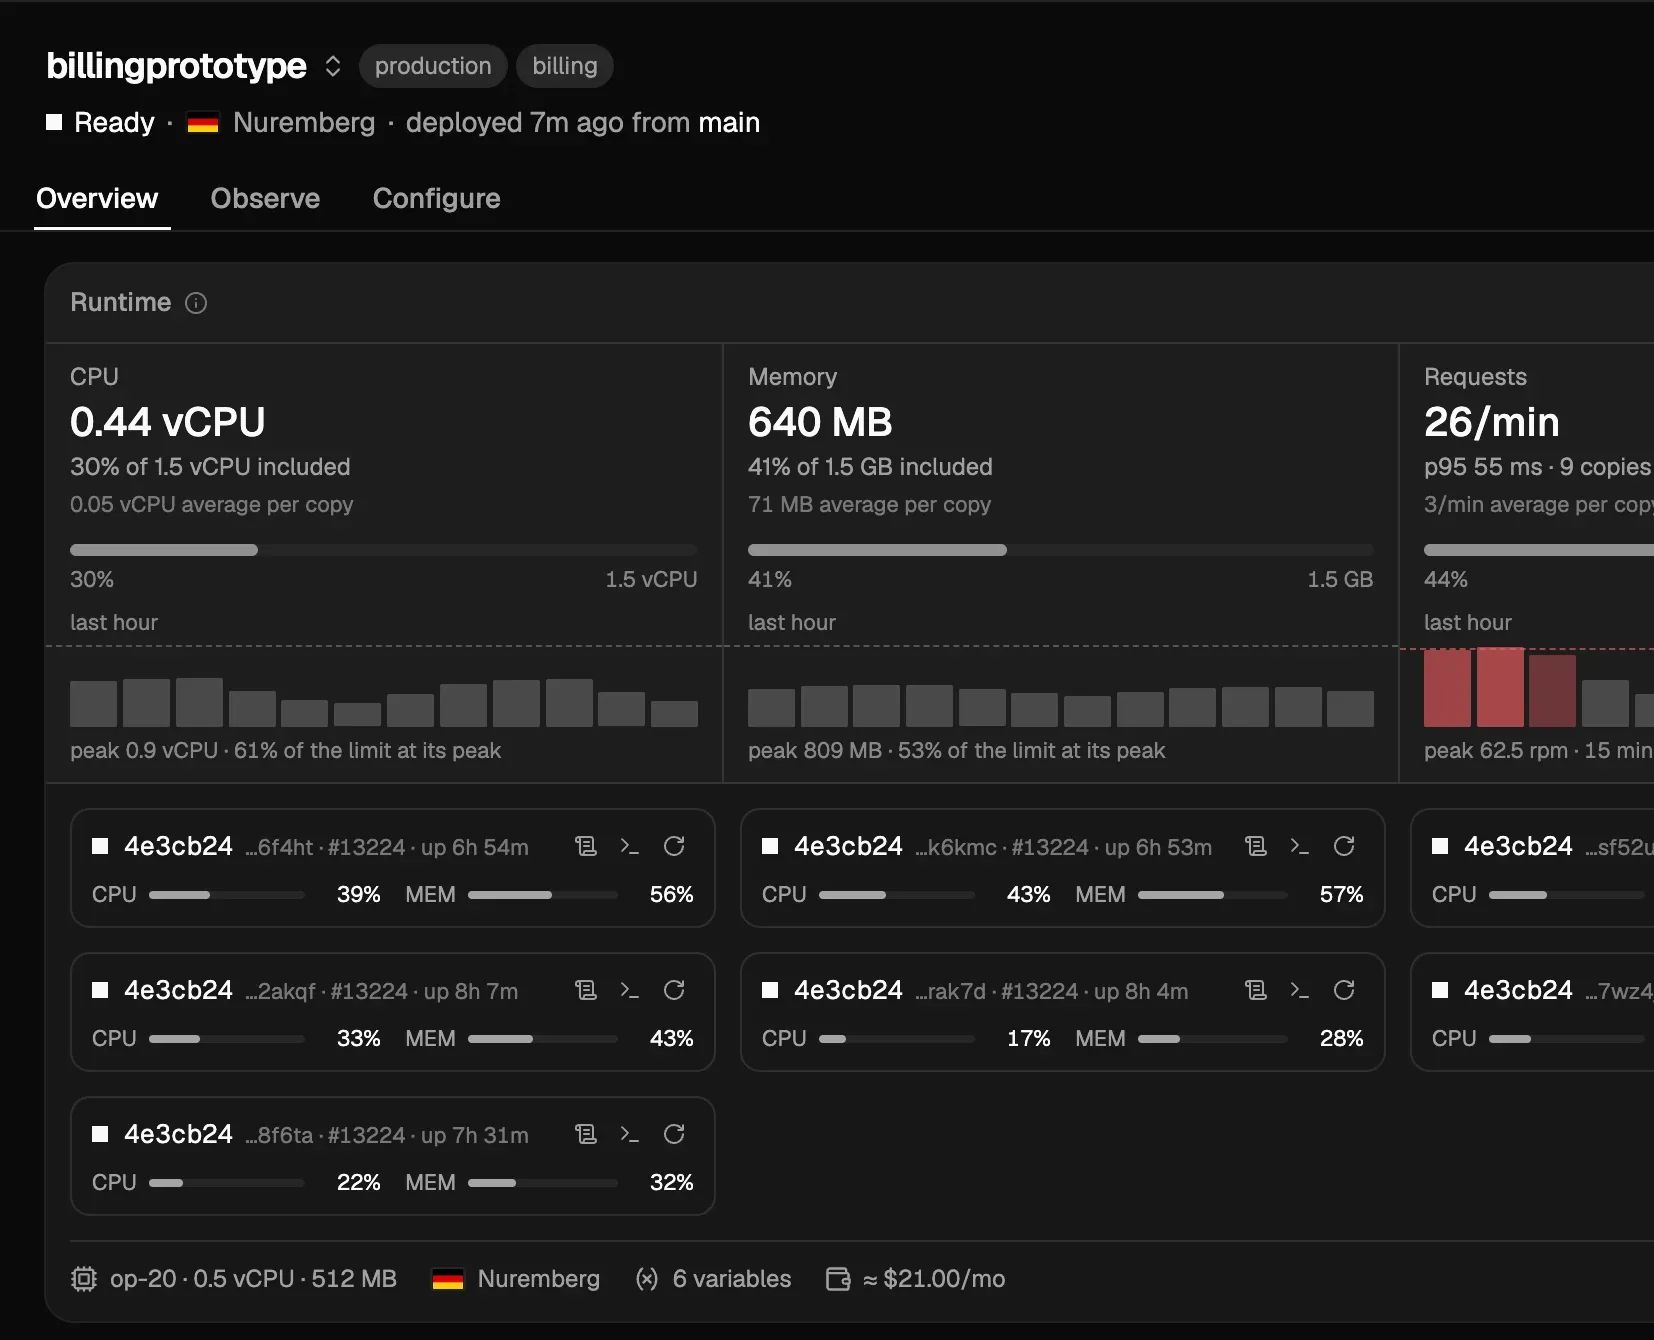Open logs for the 2akqf copy
This screenshot has height=1340, width=1654.
pyautogui.click(x=586, y=991)
